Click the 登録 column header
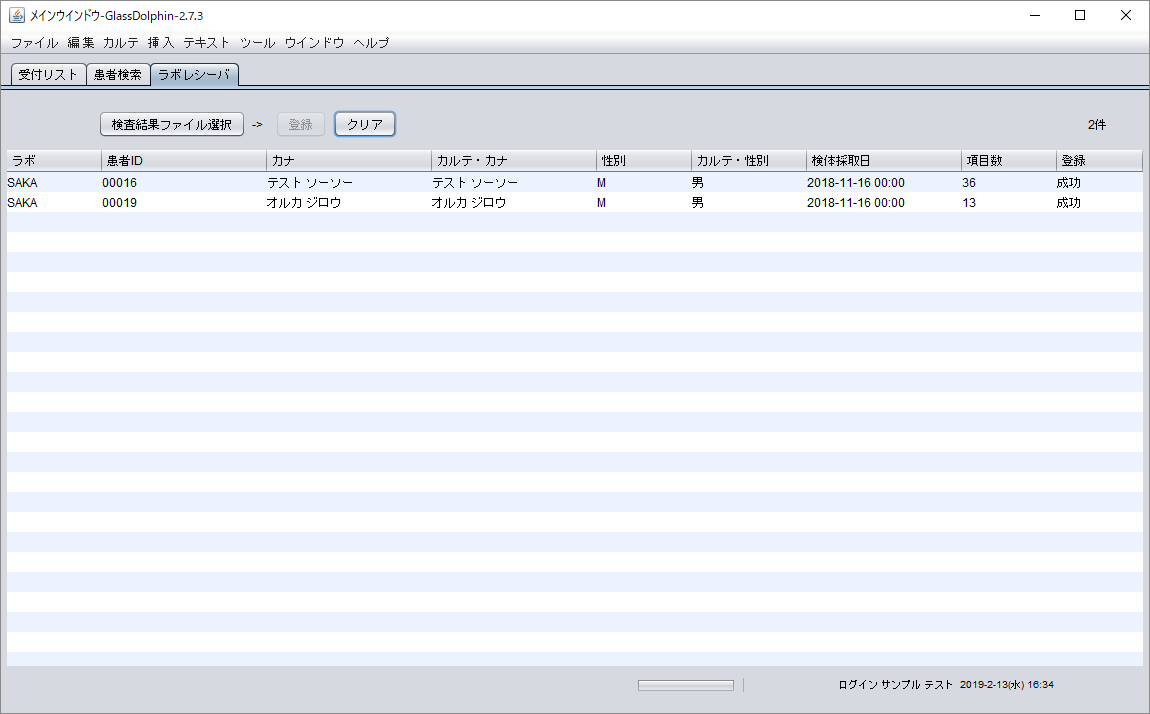Viewport: 1150px width, 714px height. (1098, 161)
